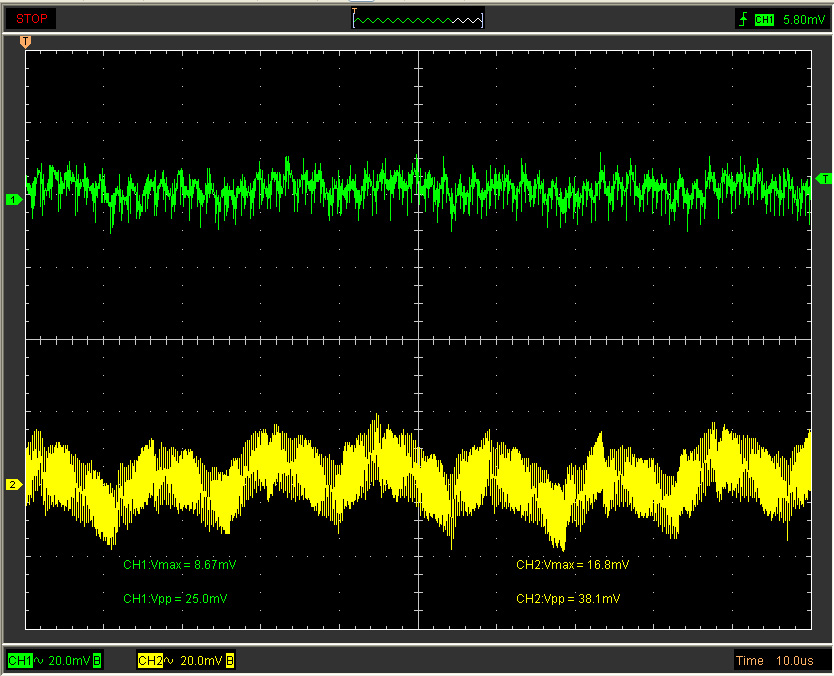Viewport: 834px width, 676px height.
Task: Click the green CH1 channel label
Action: (x=20, y=661)
